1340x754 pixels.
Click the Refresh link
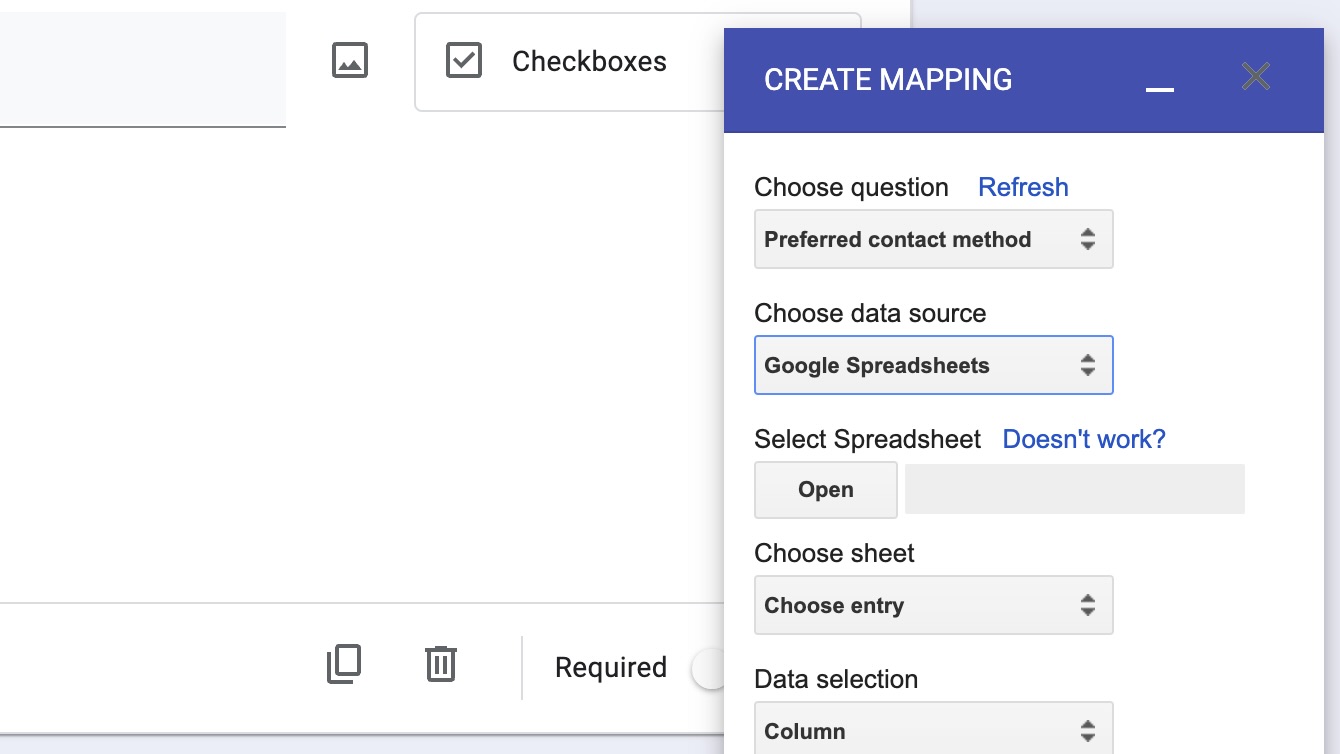[1023, 188]
